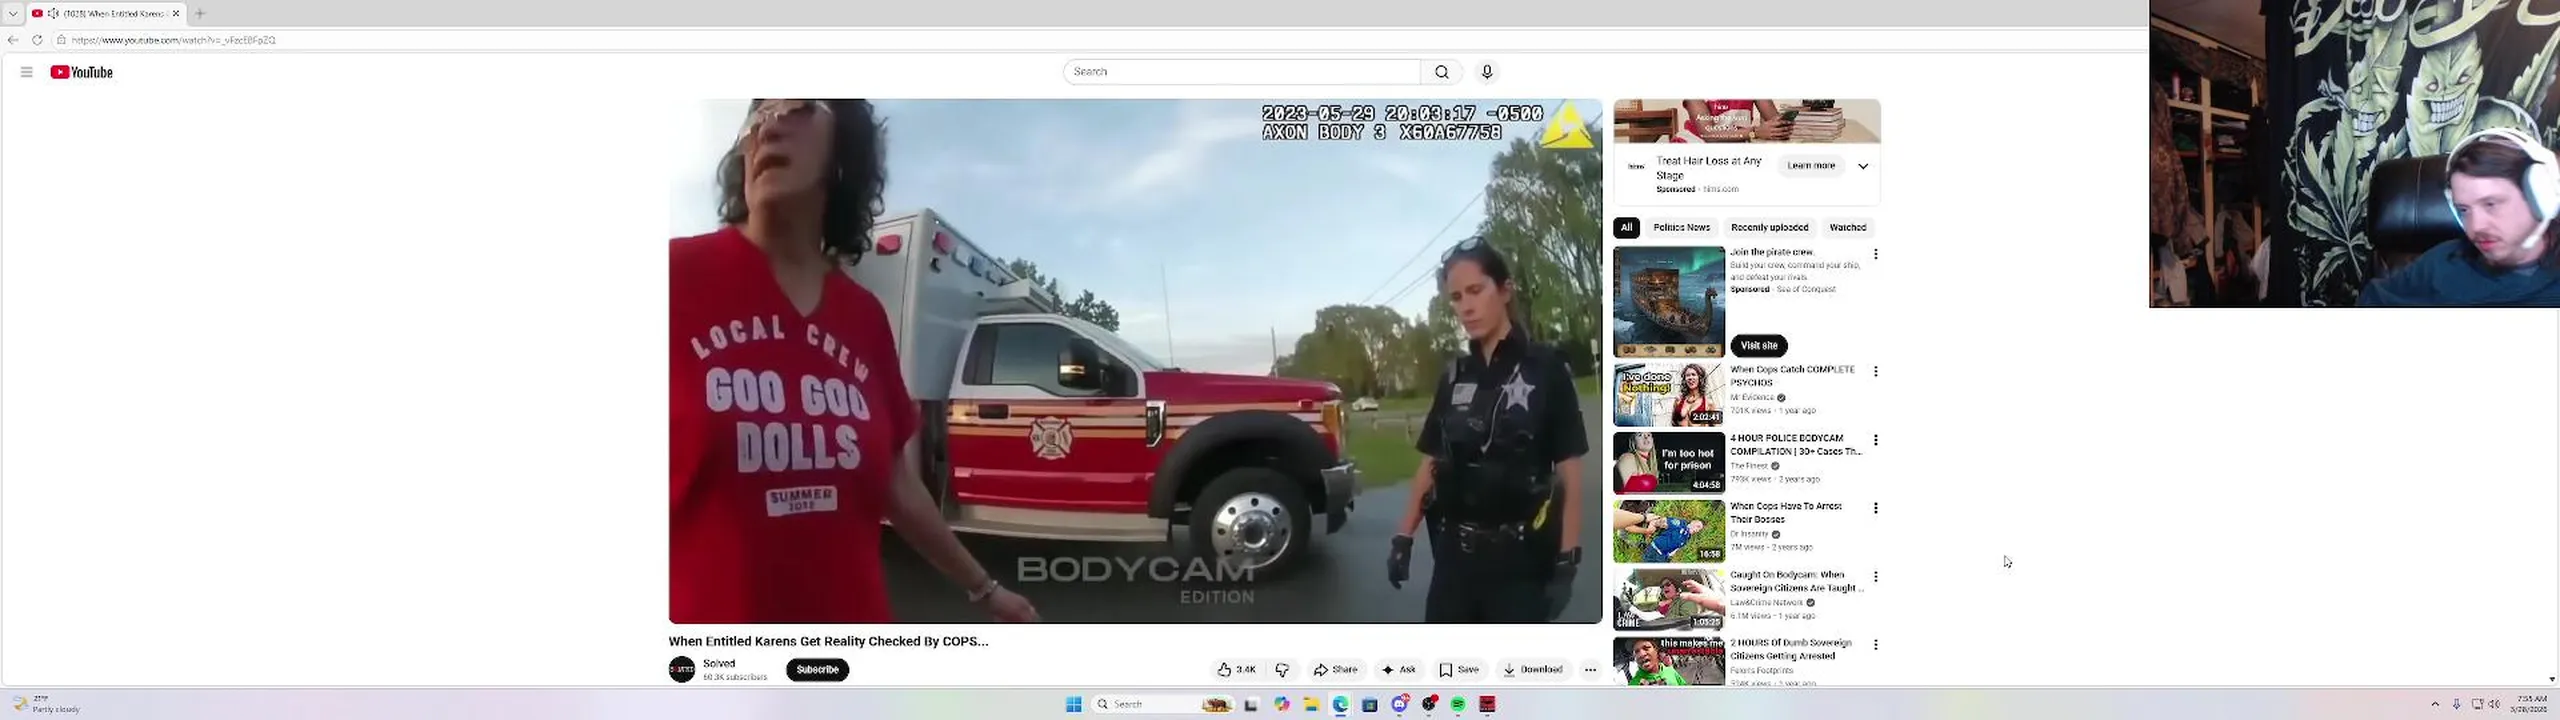
Task: Open the Solved channel avatar
Action: click(682, 670)
